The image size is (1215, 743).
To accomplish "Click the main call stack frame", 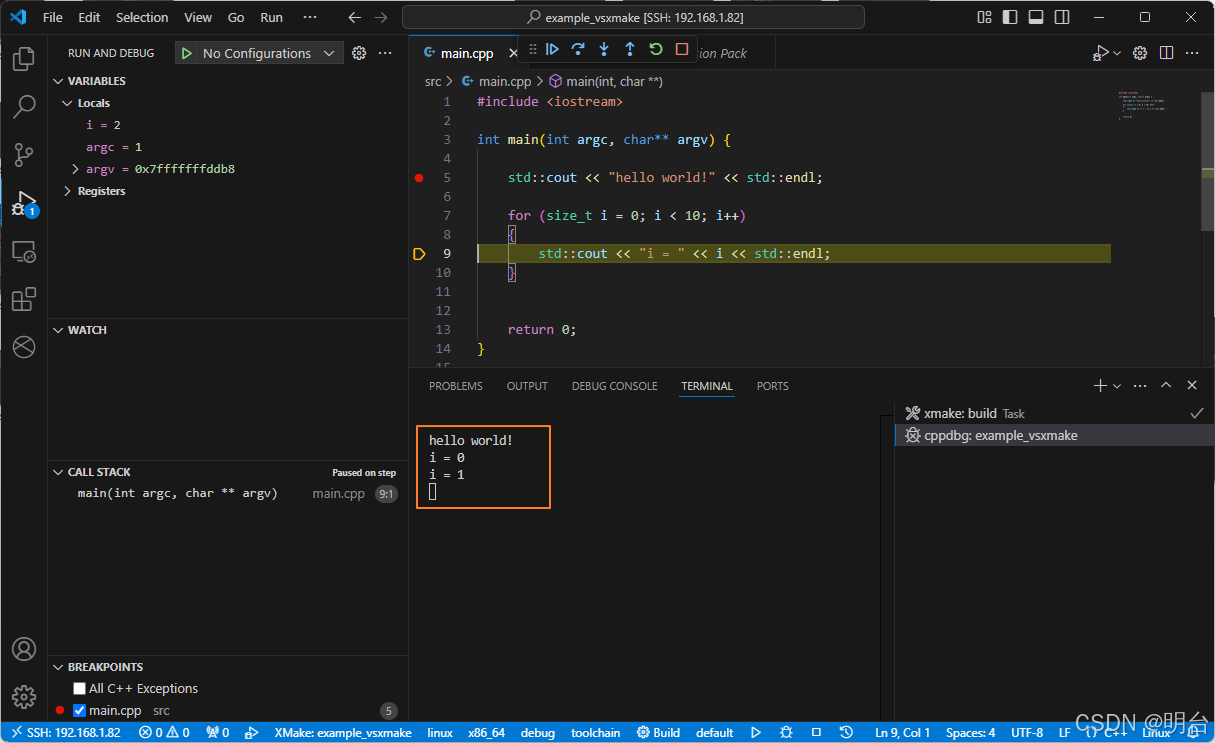I will (x=228, y=493).
